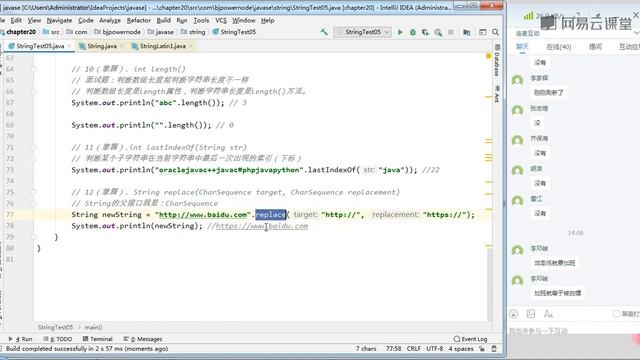The width and height of the screenshot is (640, 360).
Task: Click the Build project hammer icon
Action: [324, 31]
